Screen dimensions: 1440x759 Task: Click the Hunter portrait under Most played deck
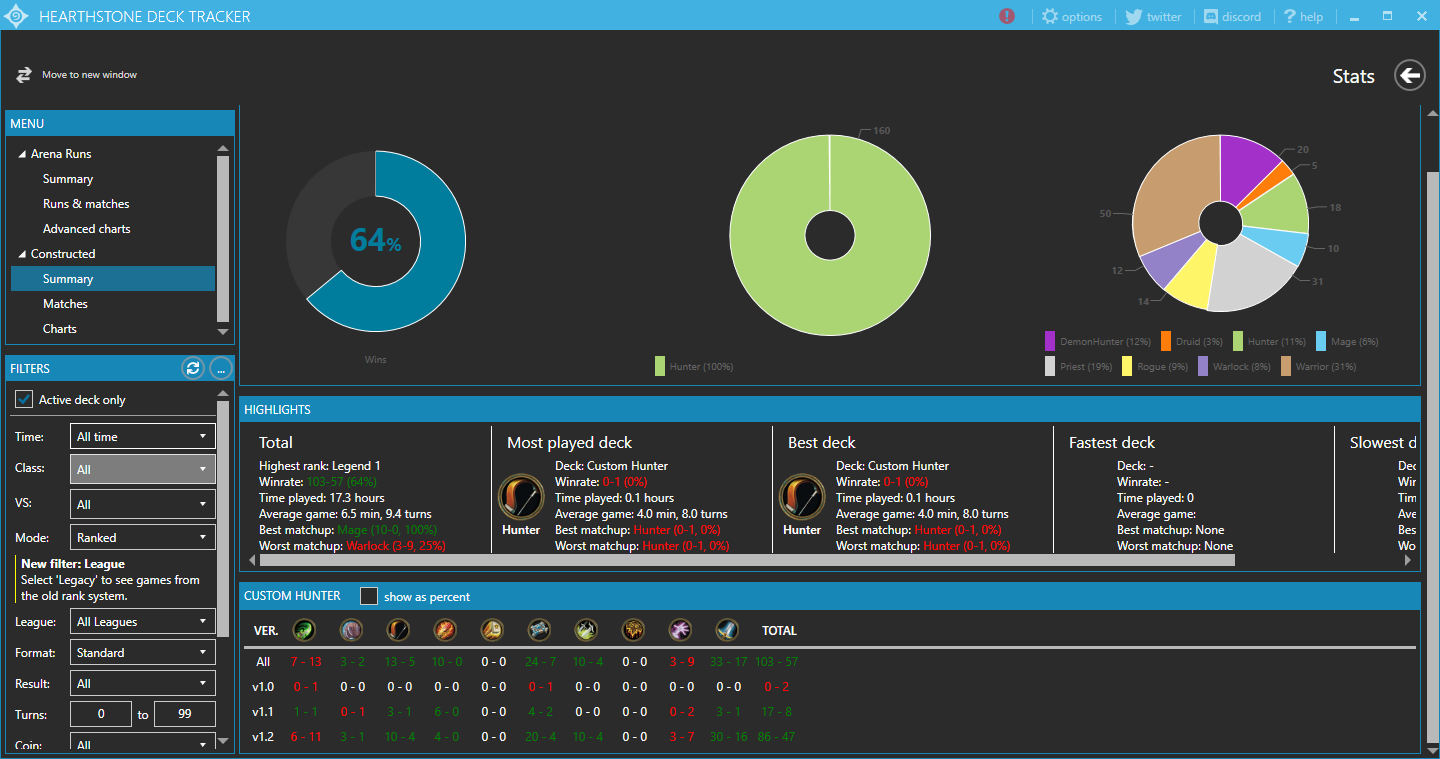point(521,497)
